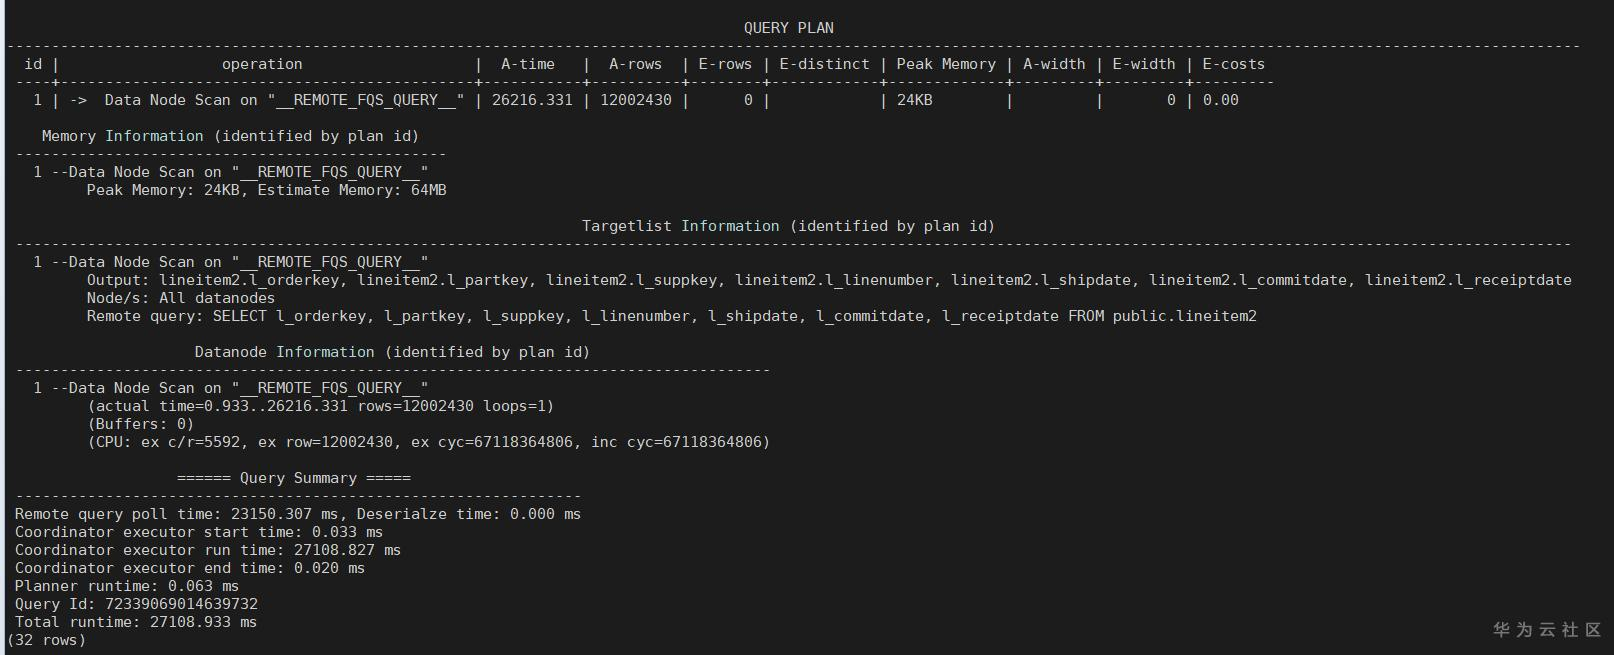
Task: Click the A-rows column header
Action: tap(635, 64)
